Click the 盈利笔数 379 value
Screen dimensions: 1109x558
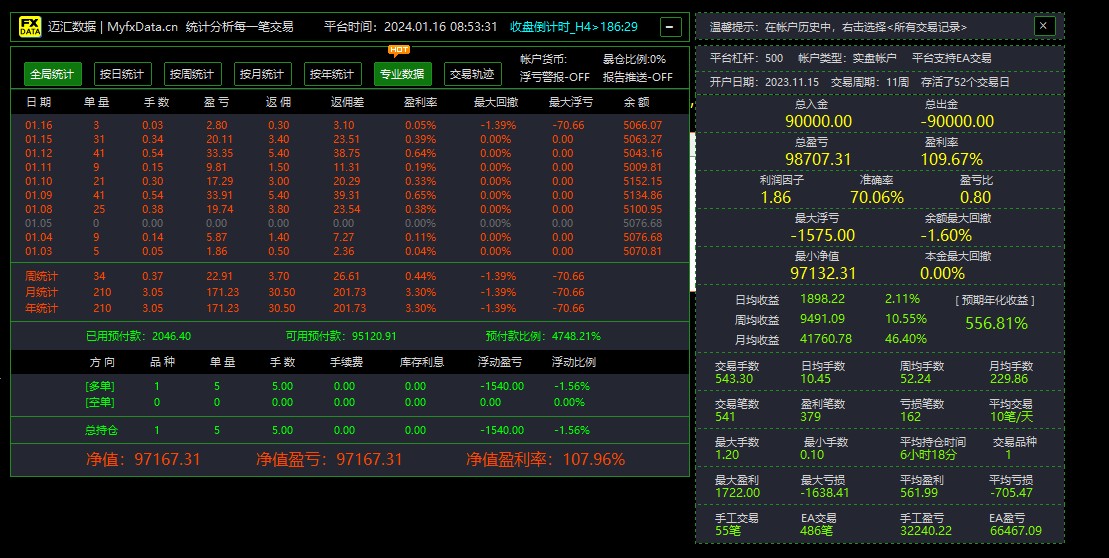811,417
